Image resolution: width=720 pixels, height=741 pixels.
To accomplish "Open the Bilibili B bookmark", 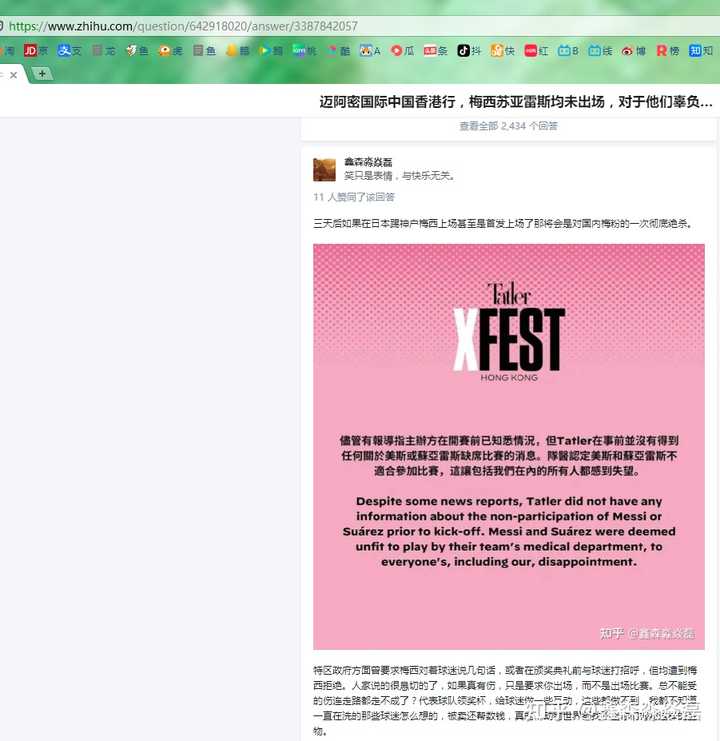I will pyautogui.click(x=568, y=51).
